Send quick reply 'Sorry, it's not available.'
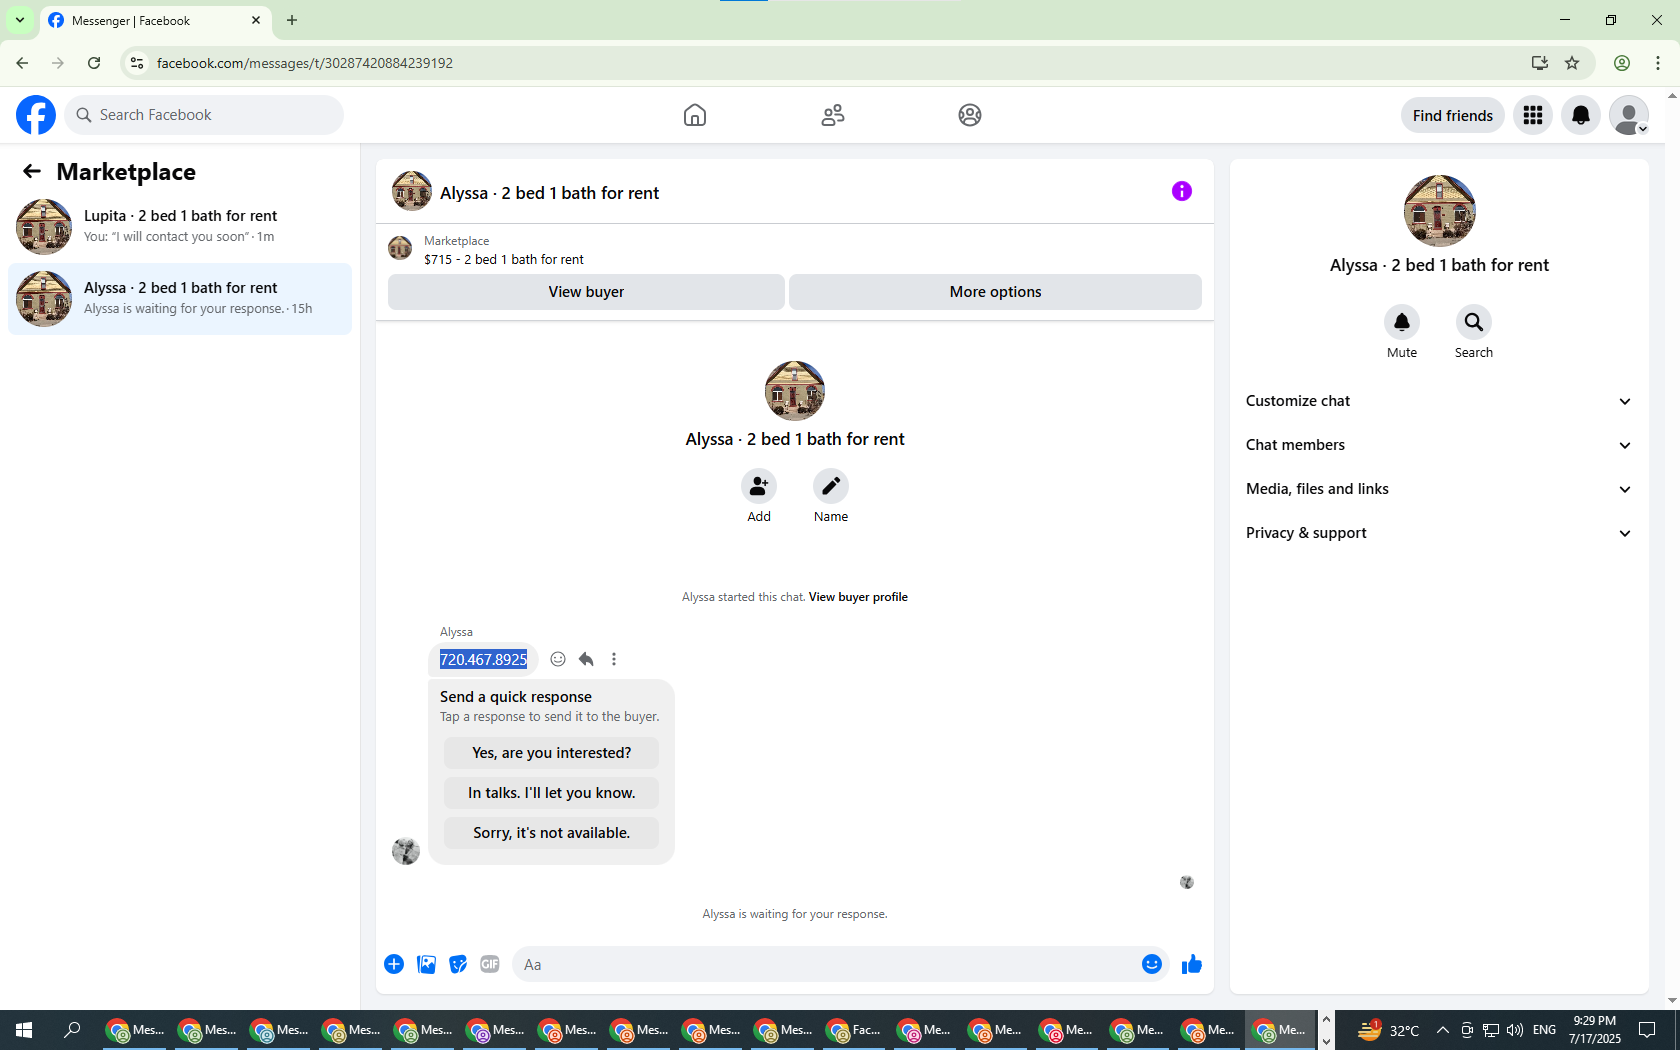Image resolution: width=1680 pixels, height=1050 pixels. pyautogui.click(x=551, y=833)
